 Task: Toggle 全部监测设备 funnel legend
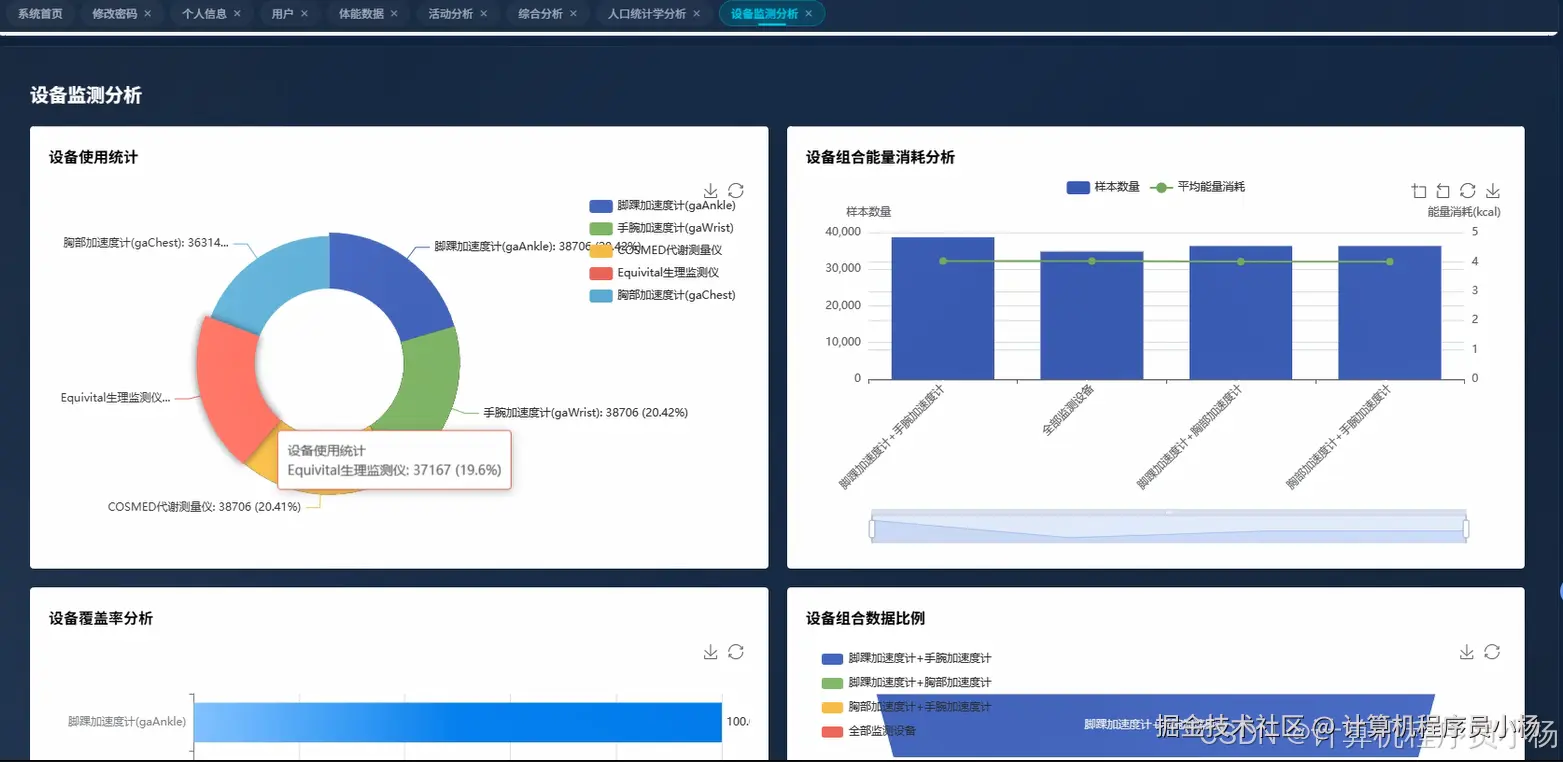(868, 731)
